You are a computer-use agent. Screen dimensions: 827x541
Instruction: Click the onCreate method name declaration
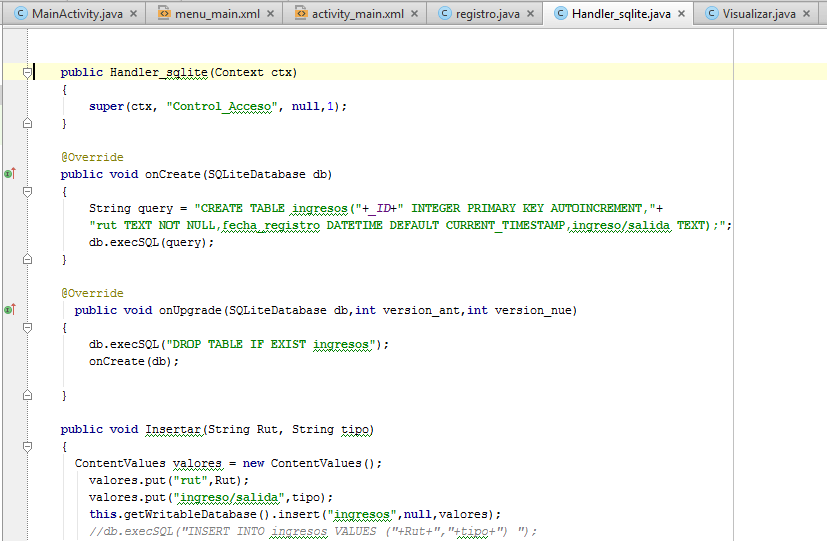click(x=172, y=175)
